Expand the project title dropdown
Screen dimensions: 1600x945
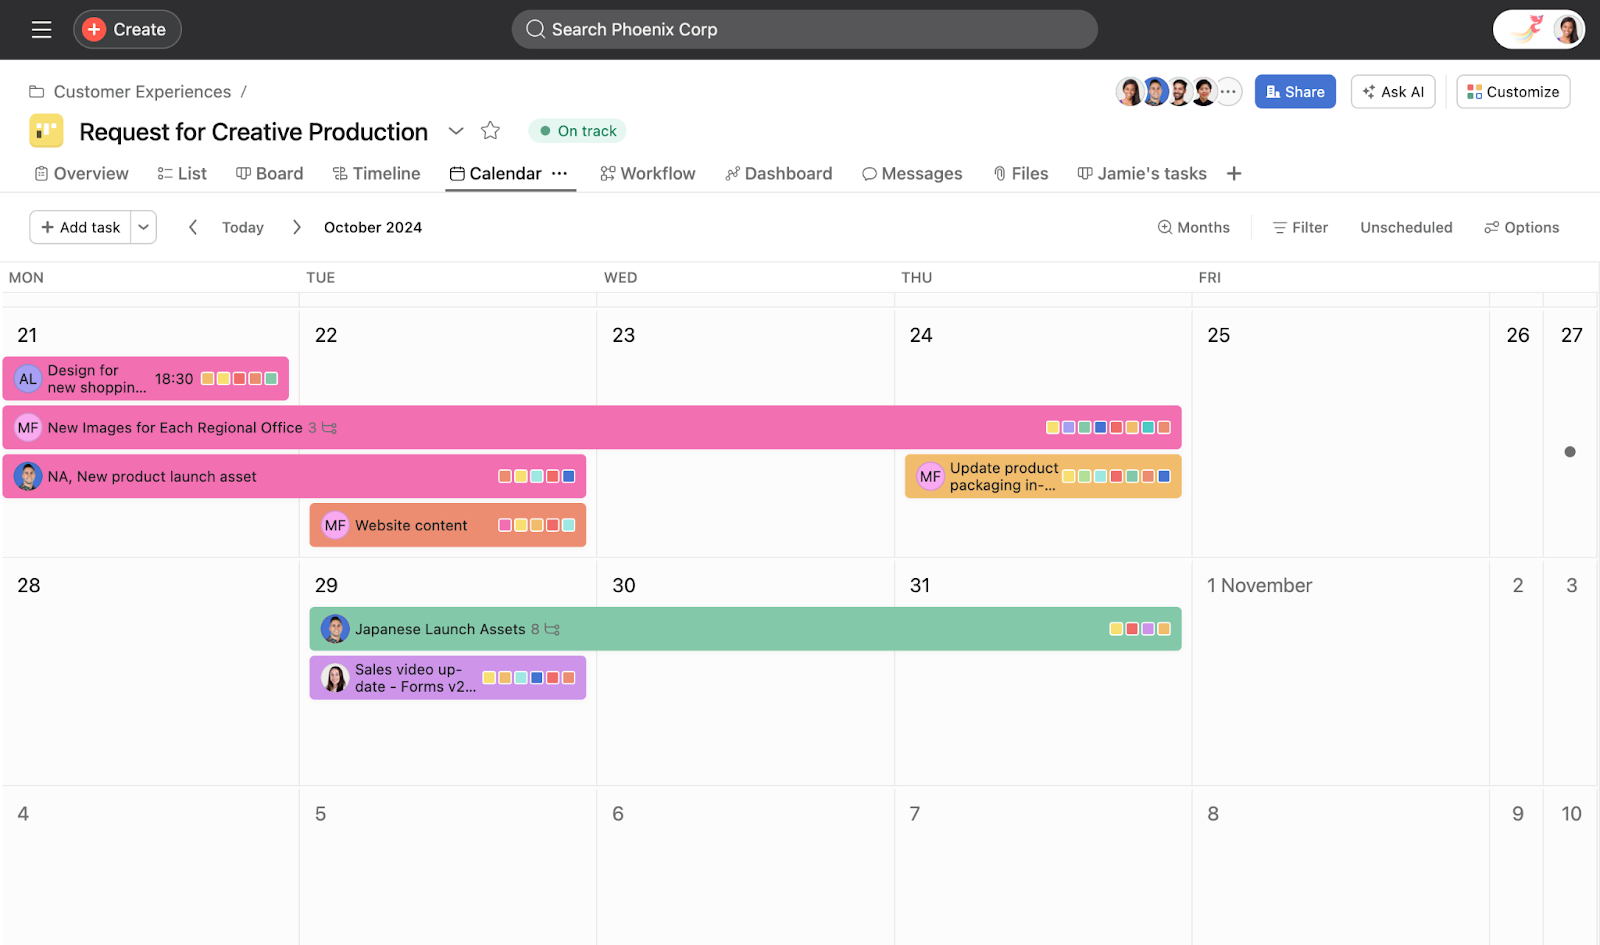[456, 131]
